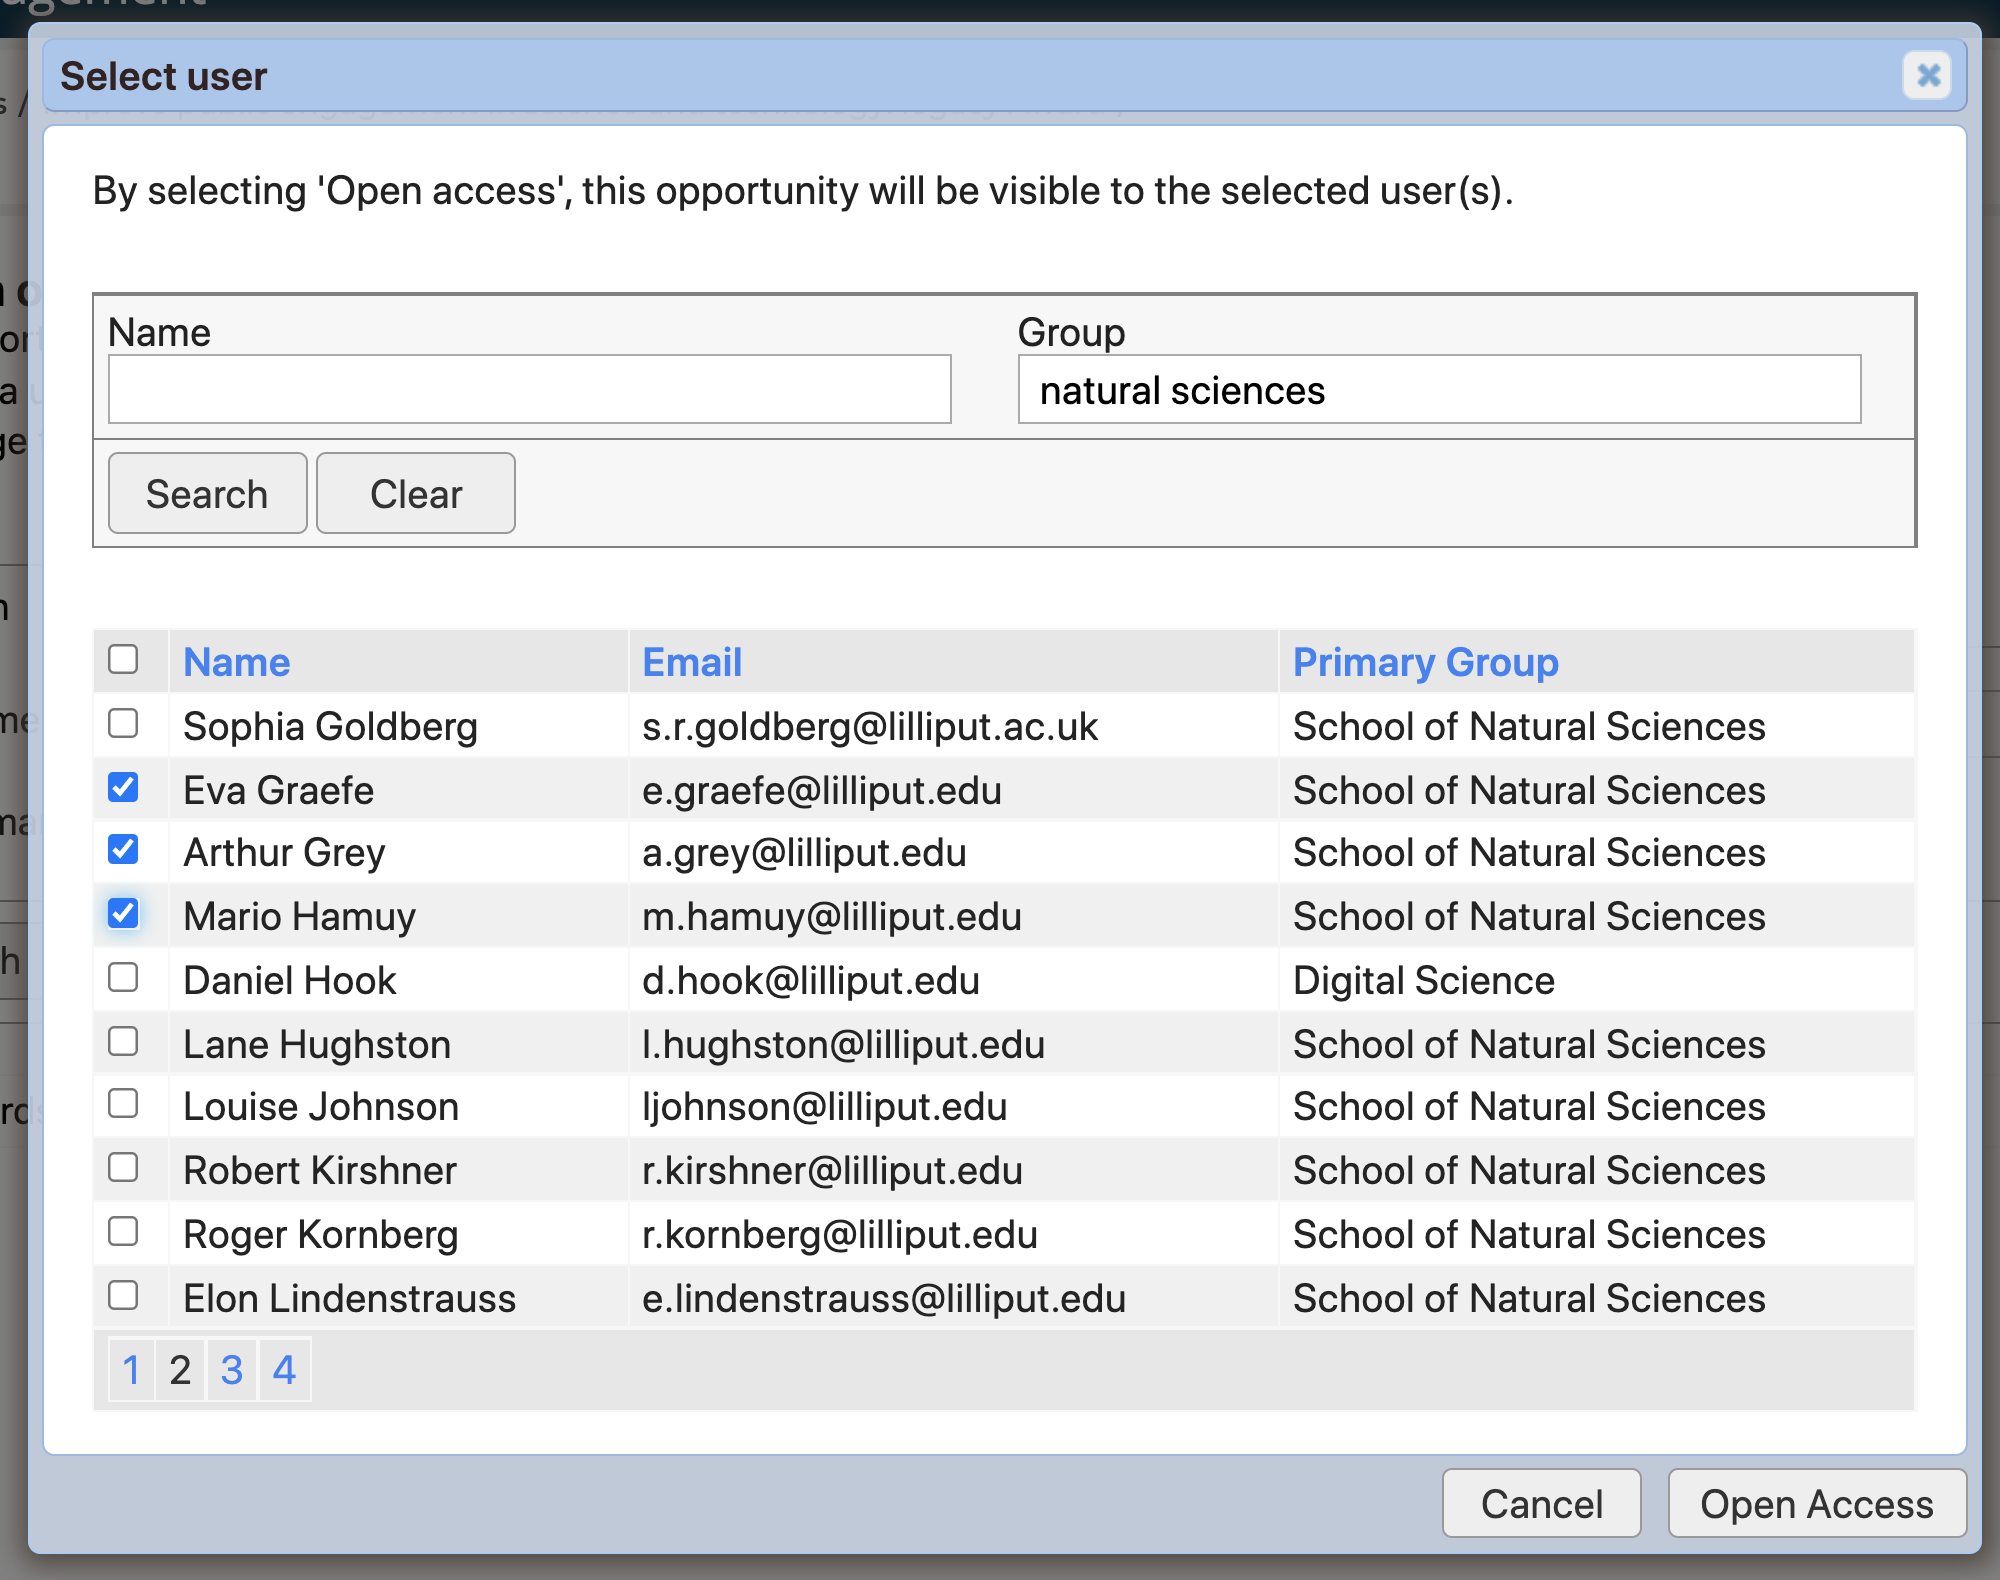Screen dimensions: 2000x1580
Task: Uncheck Eva Graefe's checkbox
Action: (123, 788)
